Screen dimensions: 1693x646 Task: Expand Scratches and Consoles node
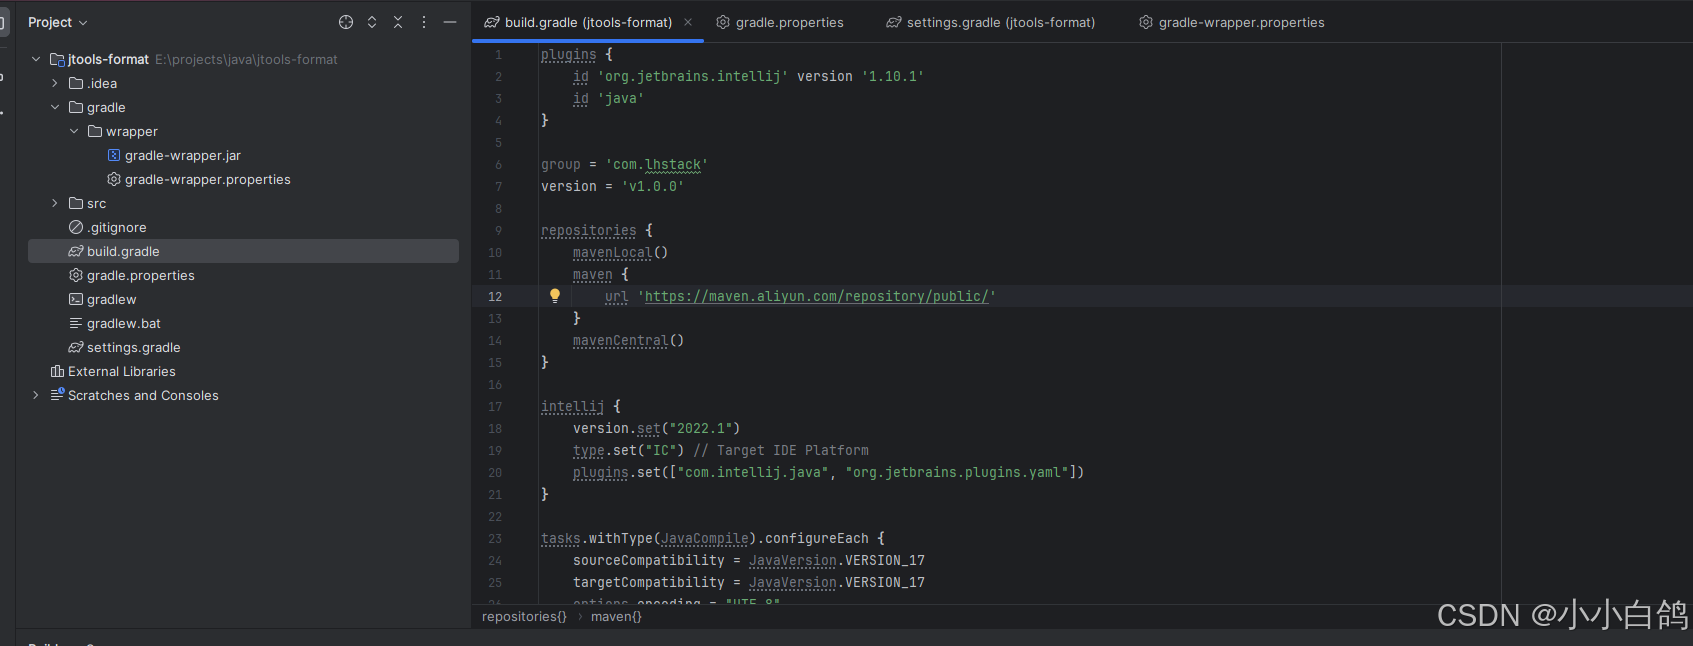[x=36, y=395]
